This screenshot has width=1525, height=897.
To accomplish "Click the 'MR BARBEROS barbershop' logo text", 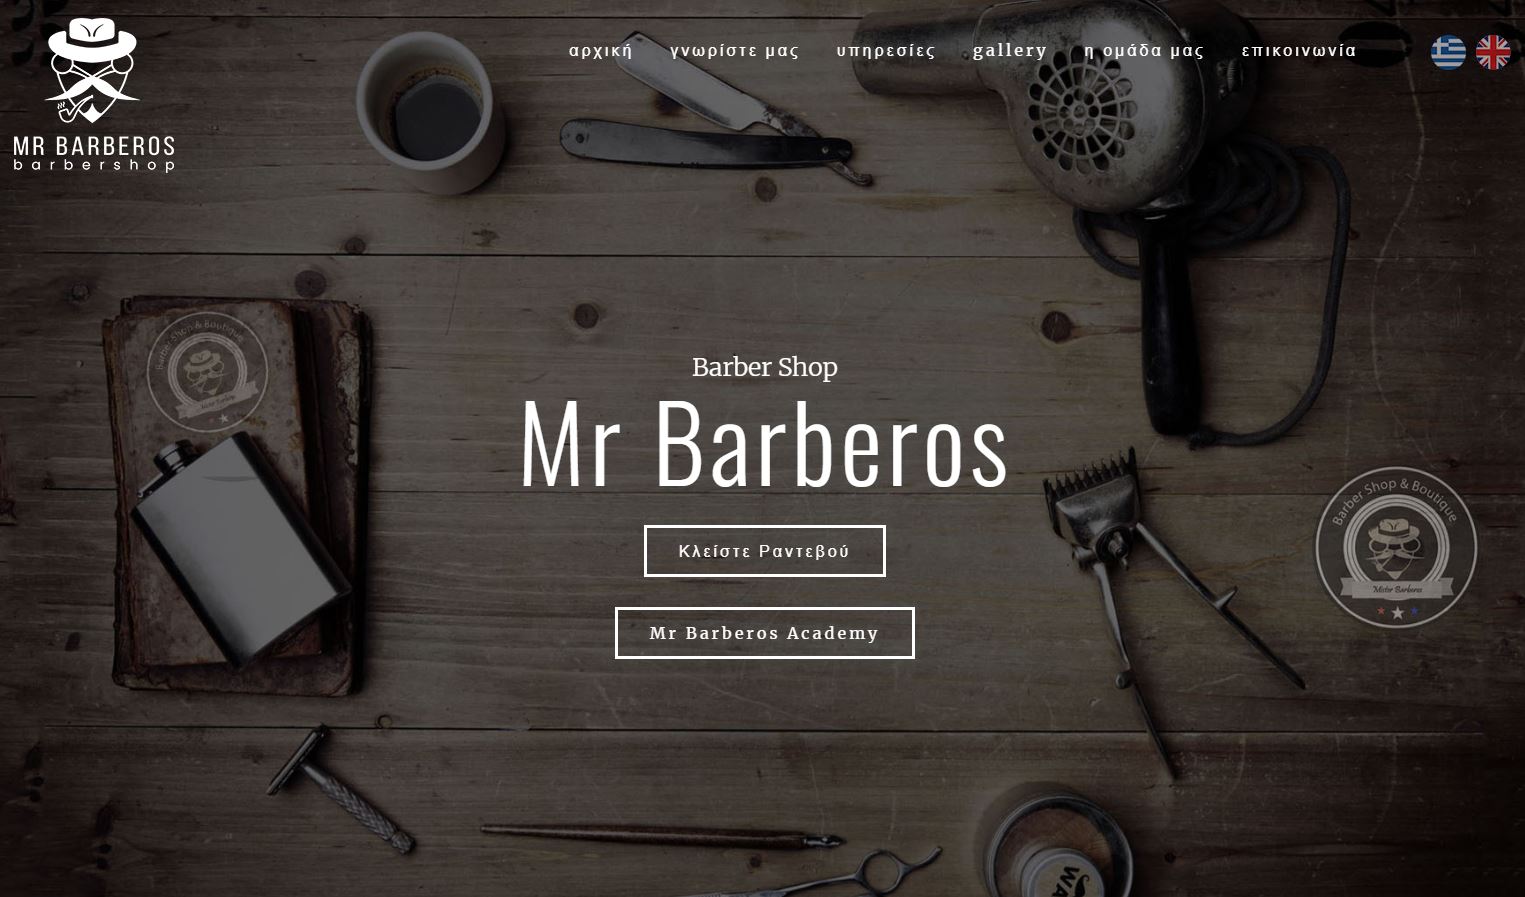I will 94,154.
